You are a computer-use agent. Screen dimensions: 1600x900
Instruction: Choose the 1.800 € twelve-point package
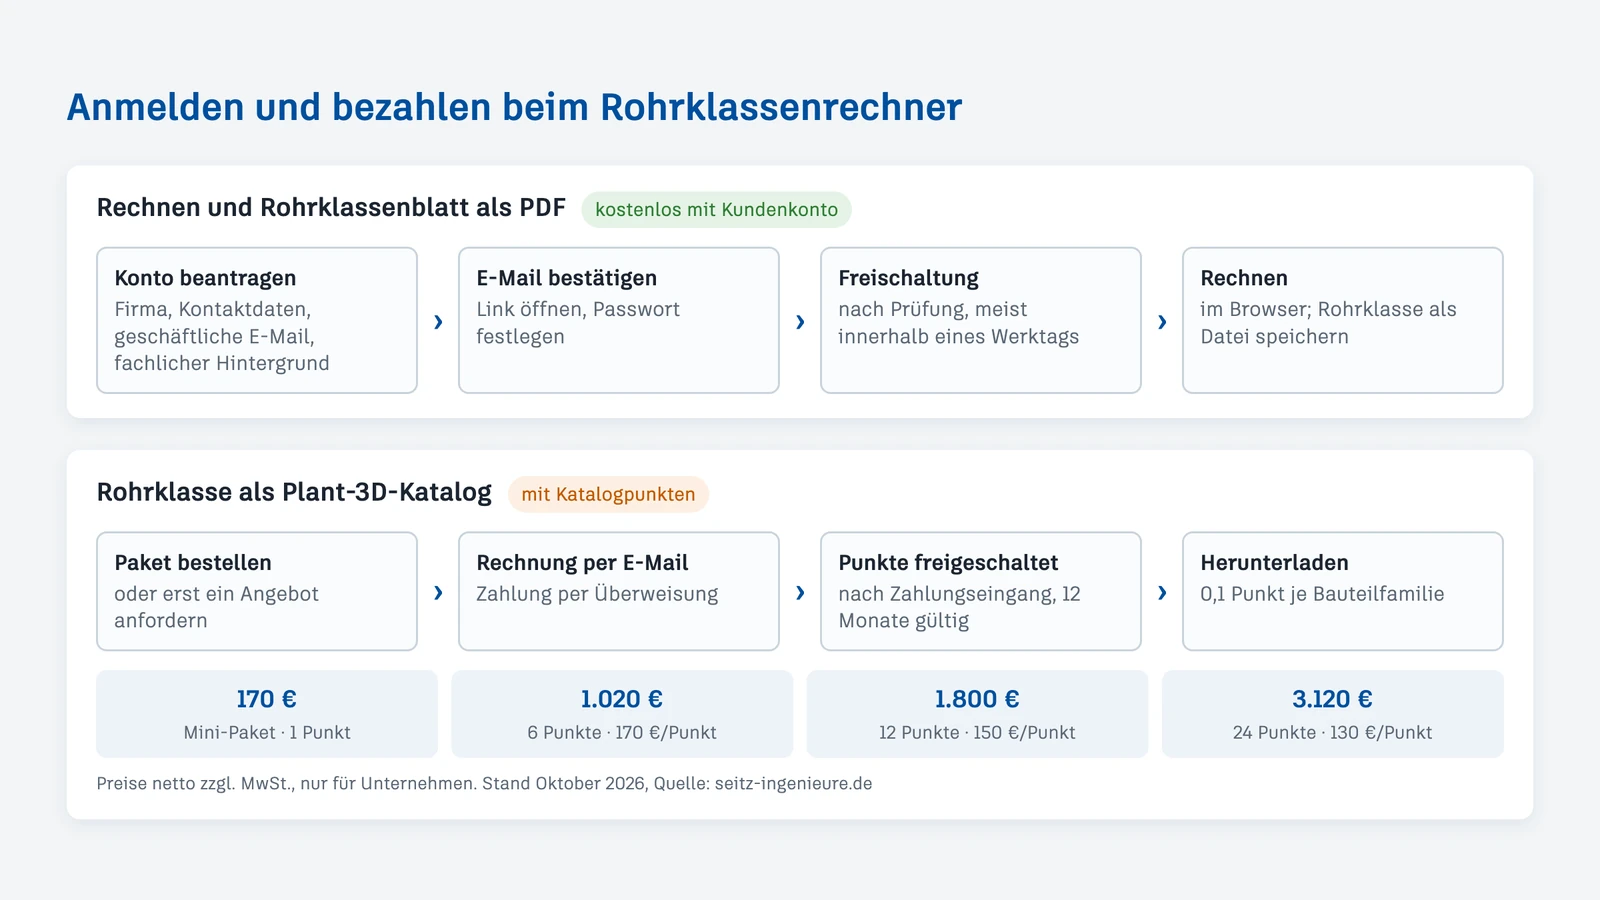point(977,714)
